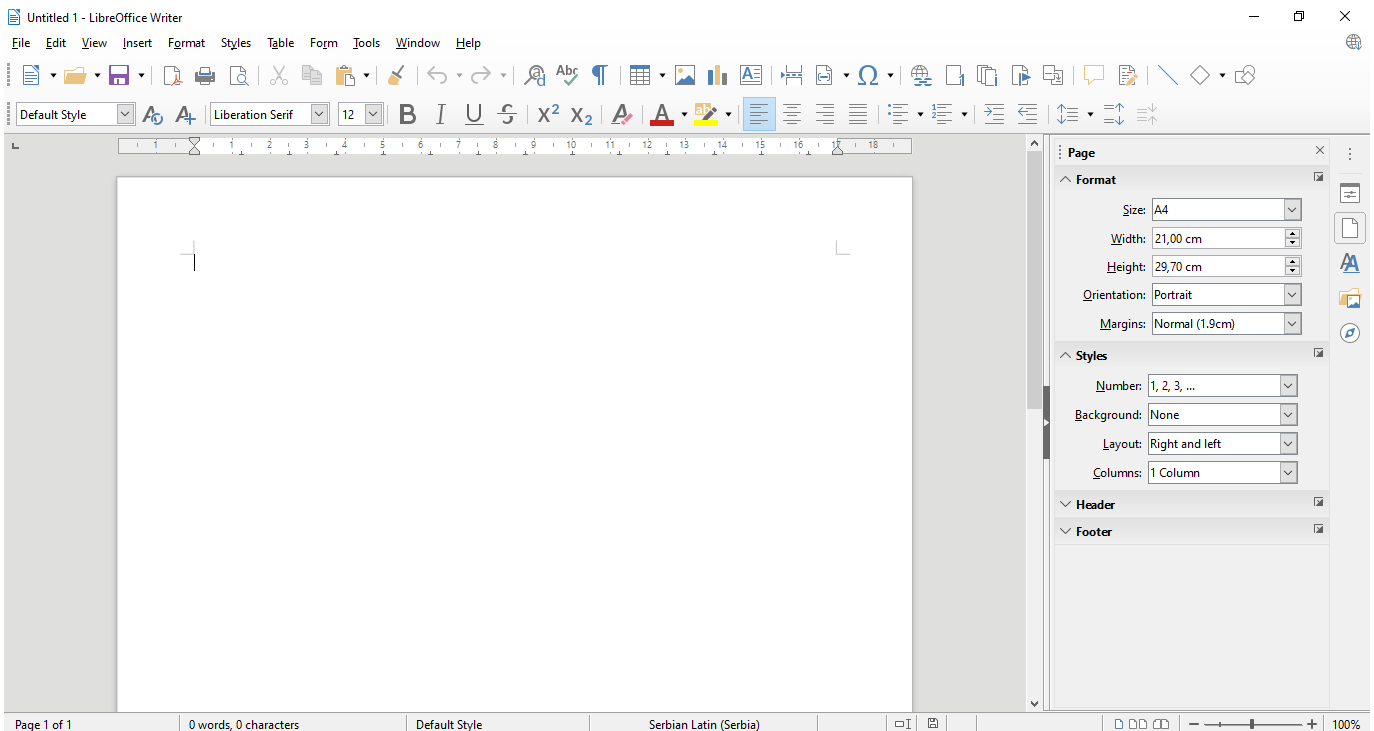1374x731 pixels.
Task: Open the Styles menu
Action: [236, 43]
